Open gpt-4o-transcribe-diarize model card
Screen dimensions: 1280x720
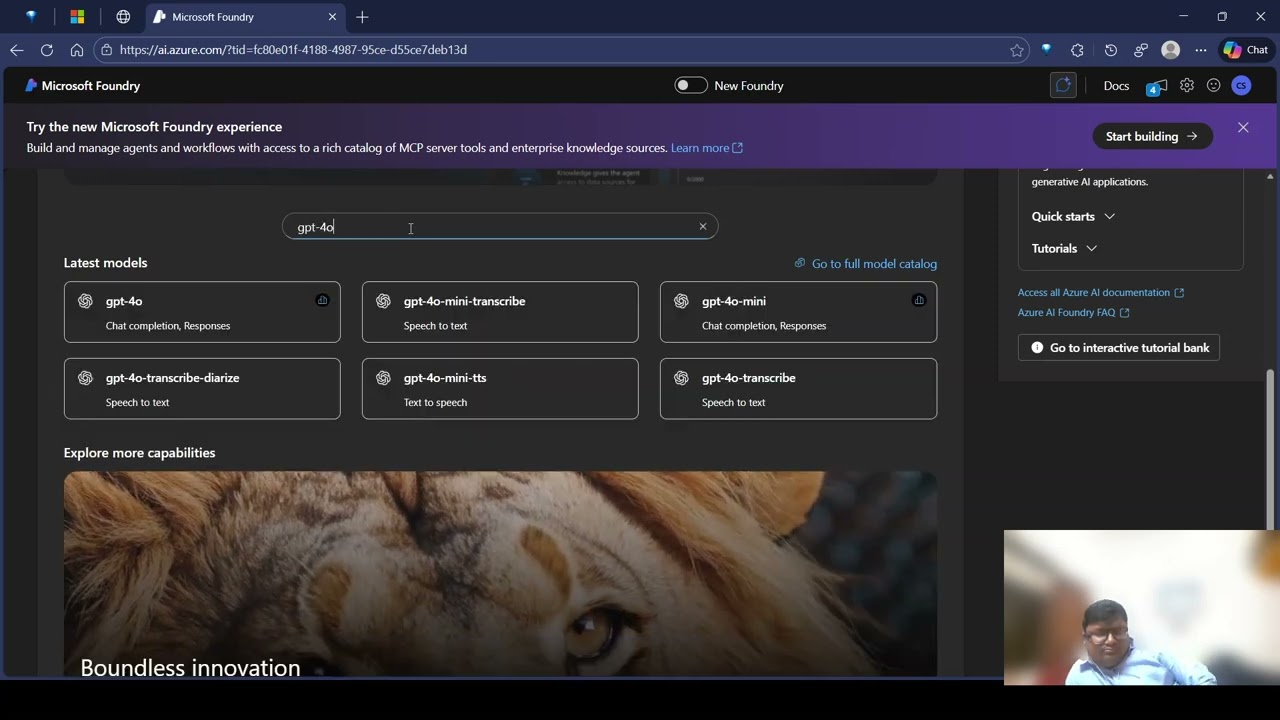[x=202, y=389]
